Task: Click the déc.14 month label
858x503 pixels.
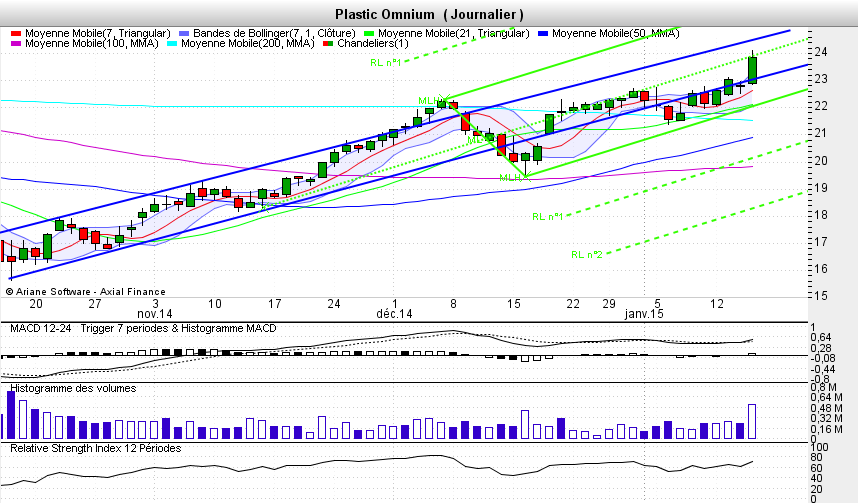Action: coord(394,314)
